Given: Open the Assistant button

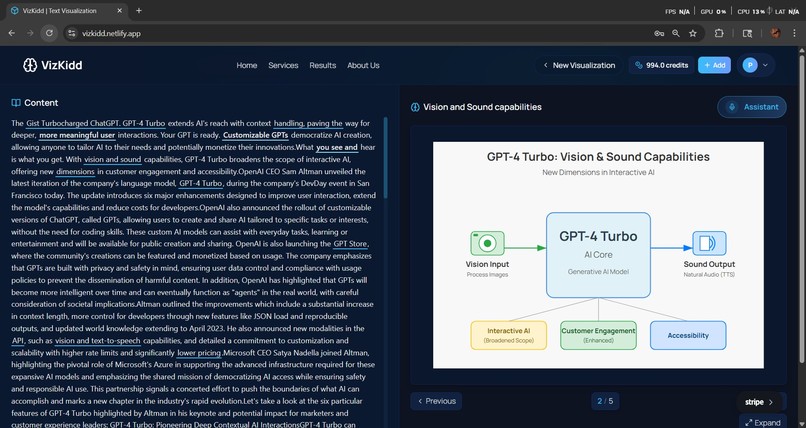Looking at the screenshot, I should [752, 107].
